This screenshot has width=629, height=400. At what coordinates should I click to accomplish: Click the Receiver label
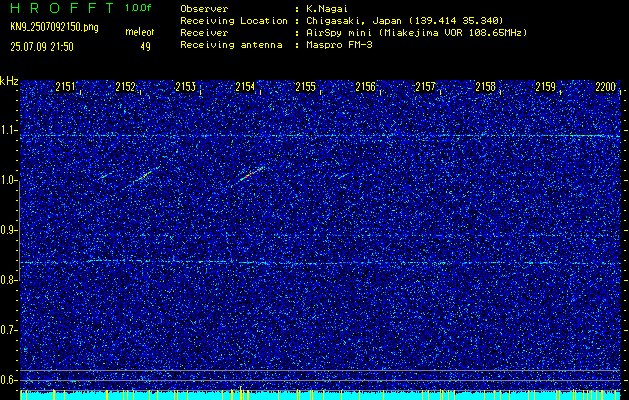tap(204, 33)
